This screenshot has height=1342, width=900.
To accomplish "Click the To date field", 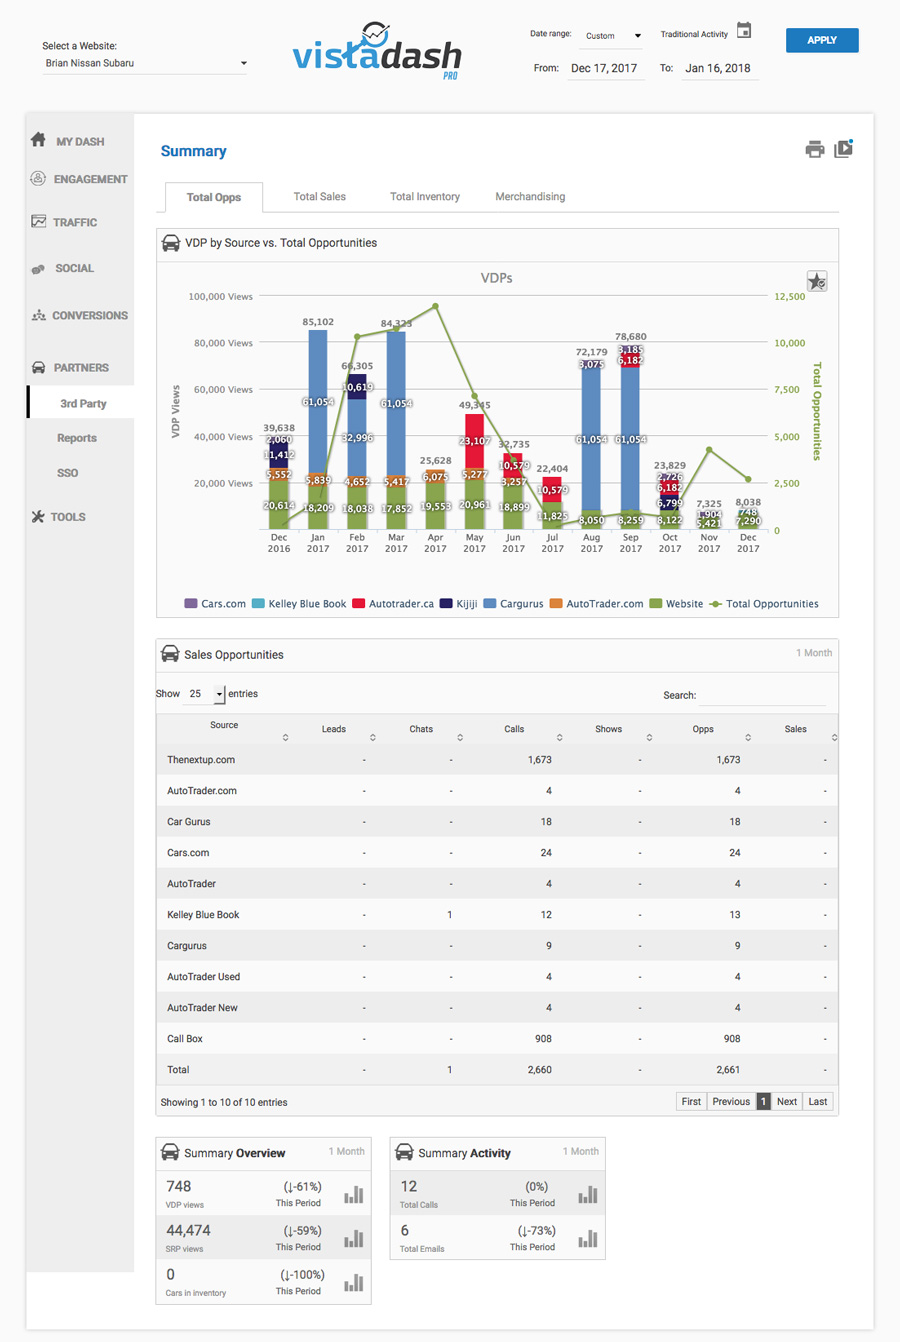I will click(x=718, y=69).
